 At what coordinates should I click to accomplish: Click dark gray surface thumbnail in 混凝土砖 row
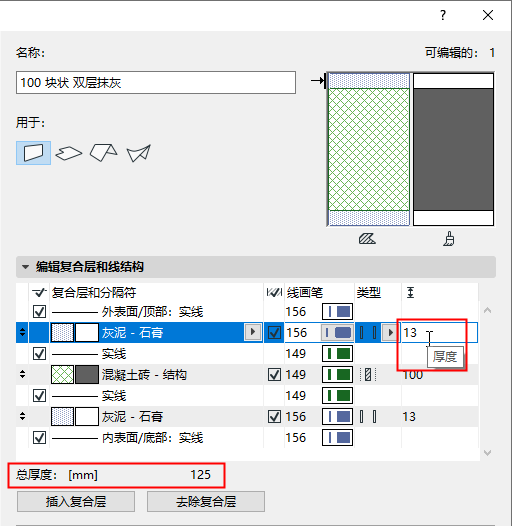(87, 375)
